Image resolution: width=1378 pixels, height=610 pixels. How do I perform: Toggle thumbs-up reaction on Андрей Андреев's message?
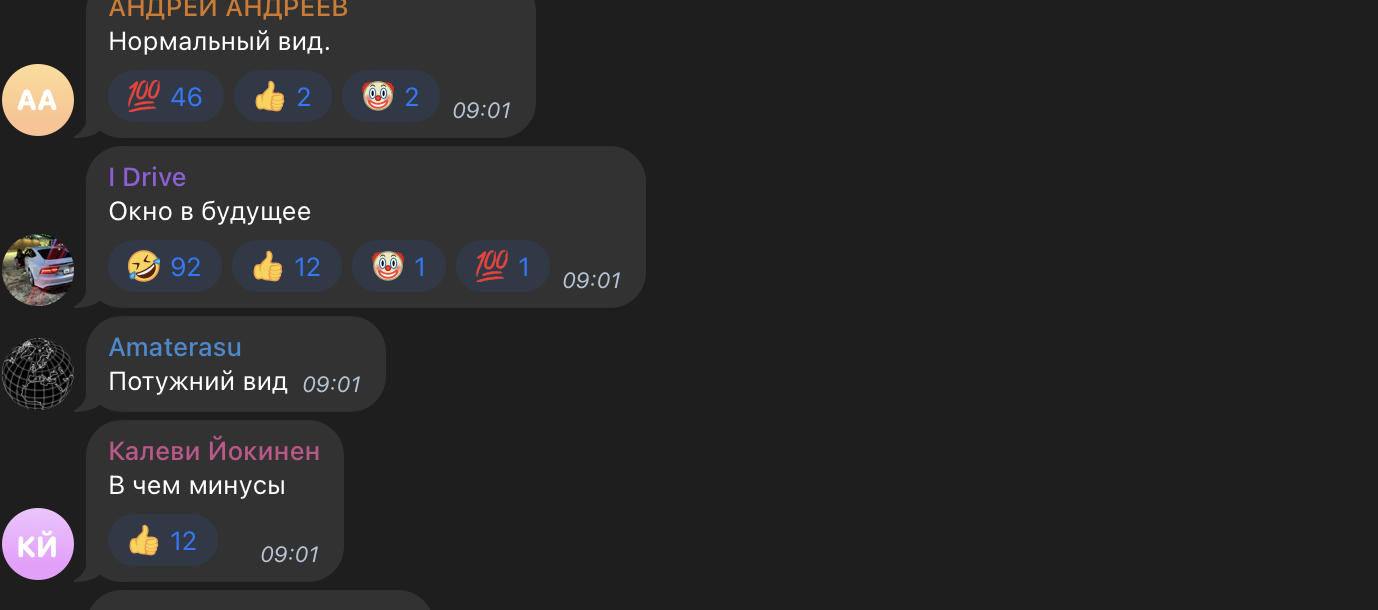click(x=283, y=97)
